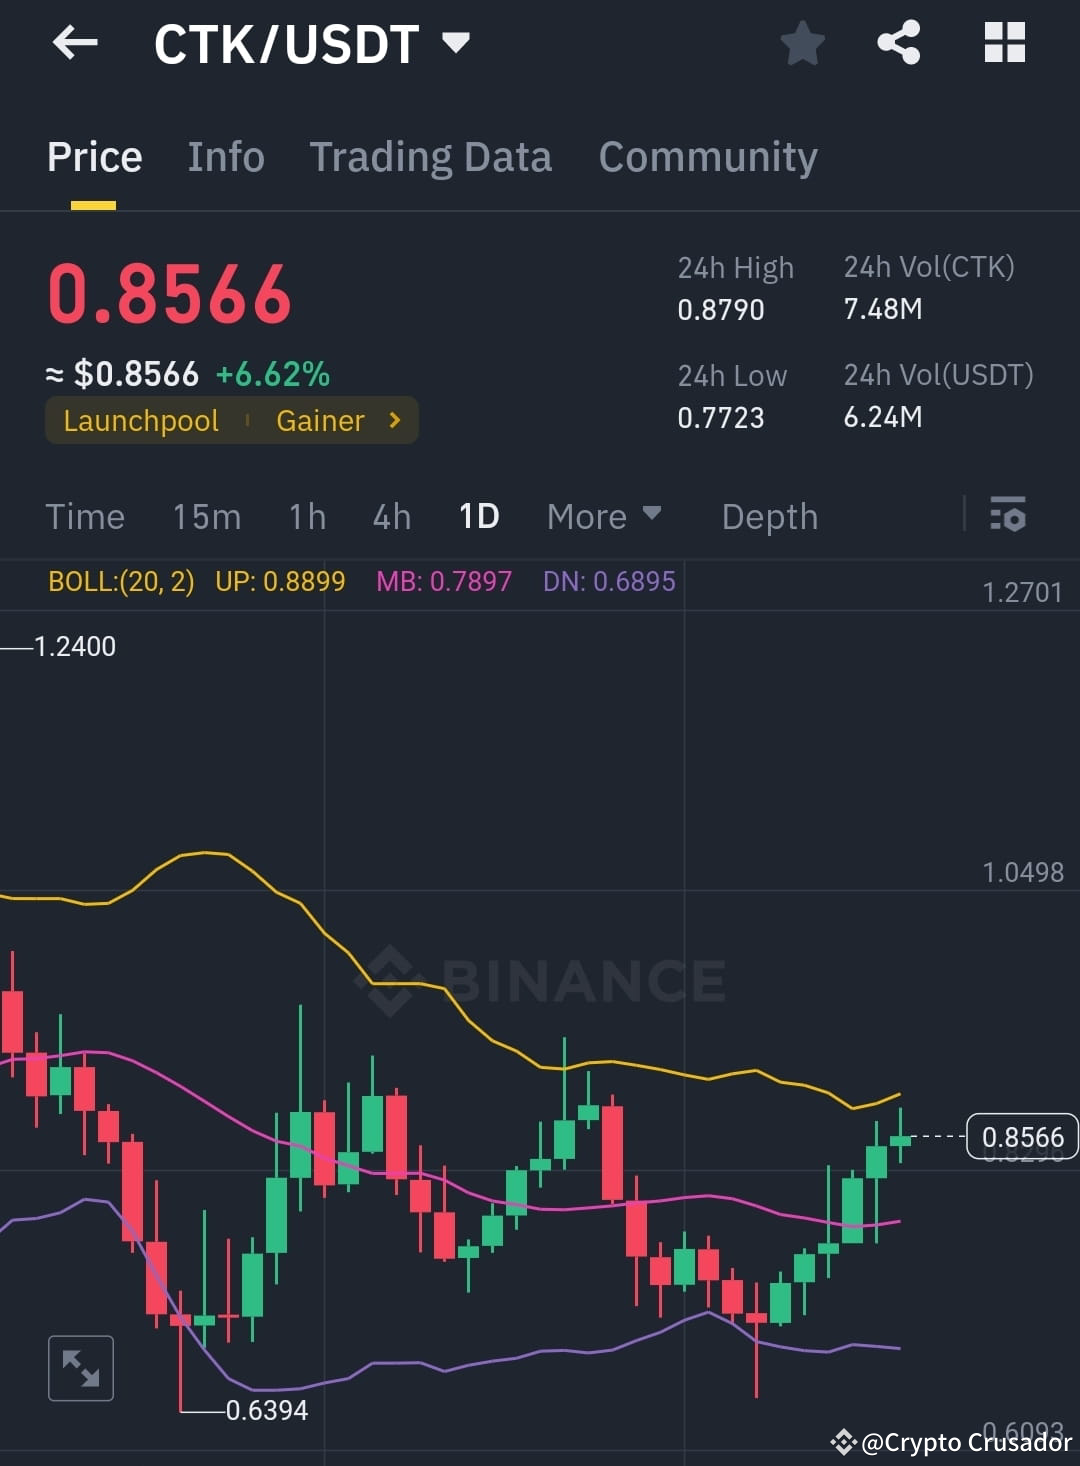Favorite the CTK/USDT pair using the star
Screen dimensions: 1080x1466
click(803, 42)
